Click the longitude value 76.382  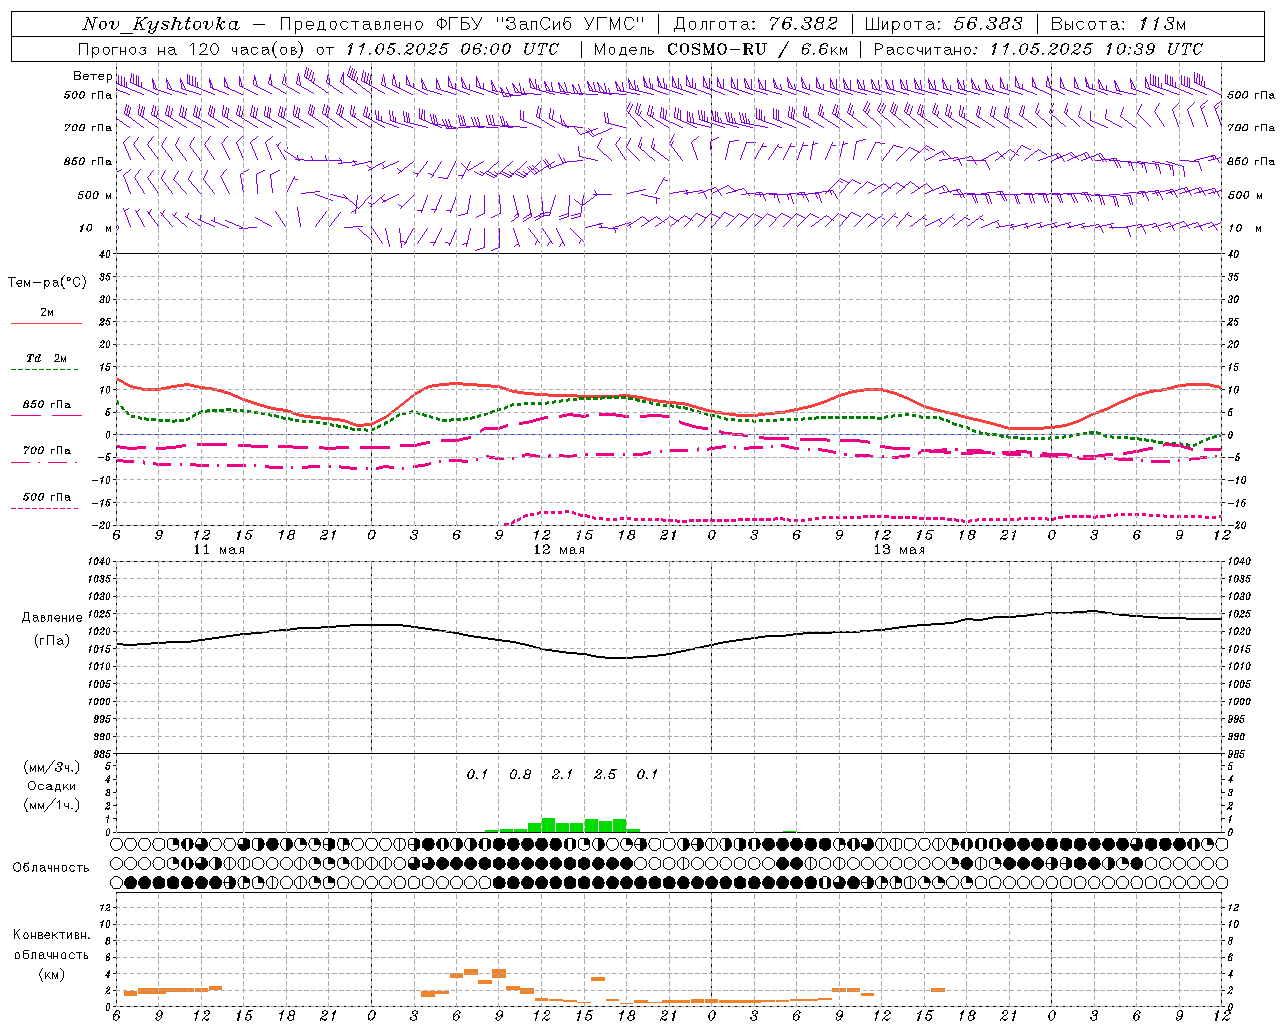click(x=804, y=24)
